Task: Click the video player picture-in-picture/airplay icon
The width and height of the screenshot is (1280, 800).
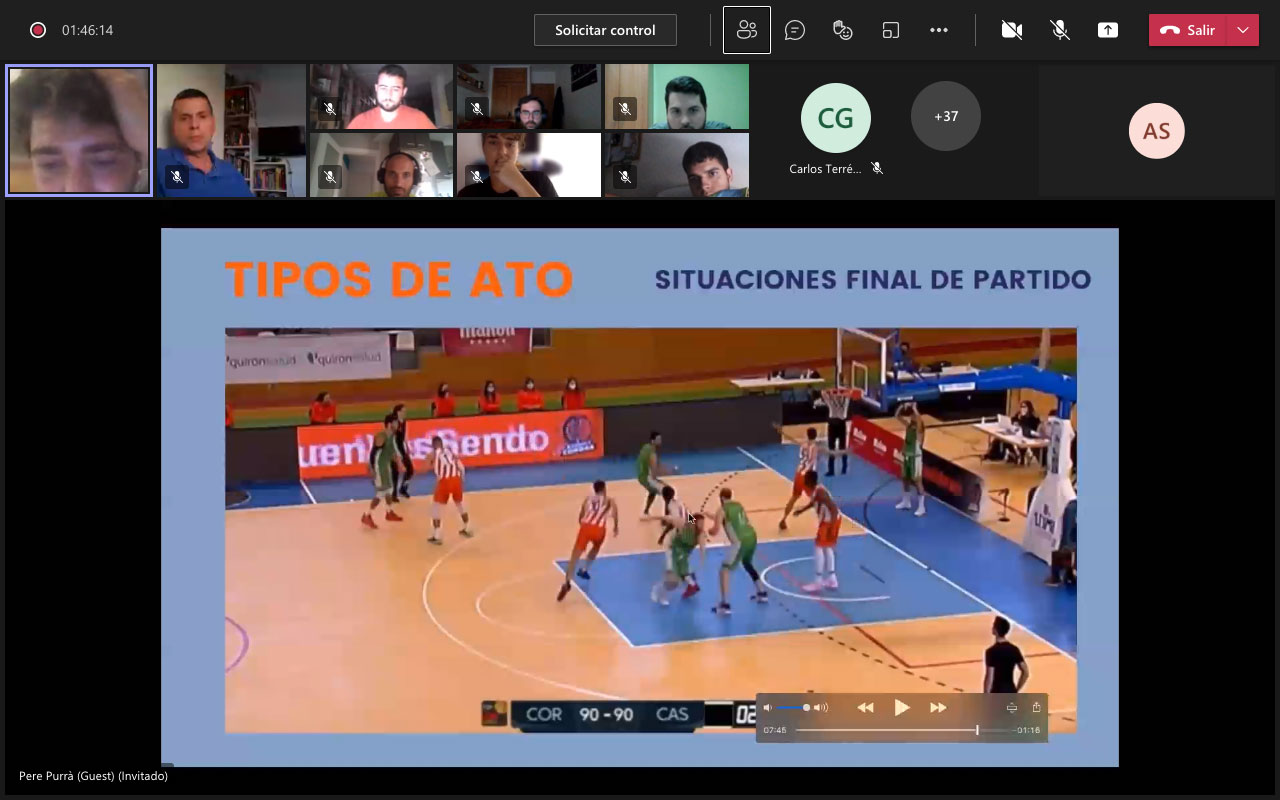Action: (x=1012, y=707)
